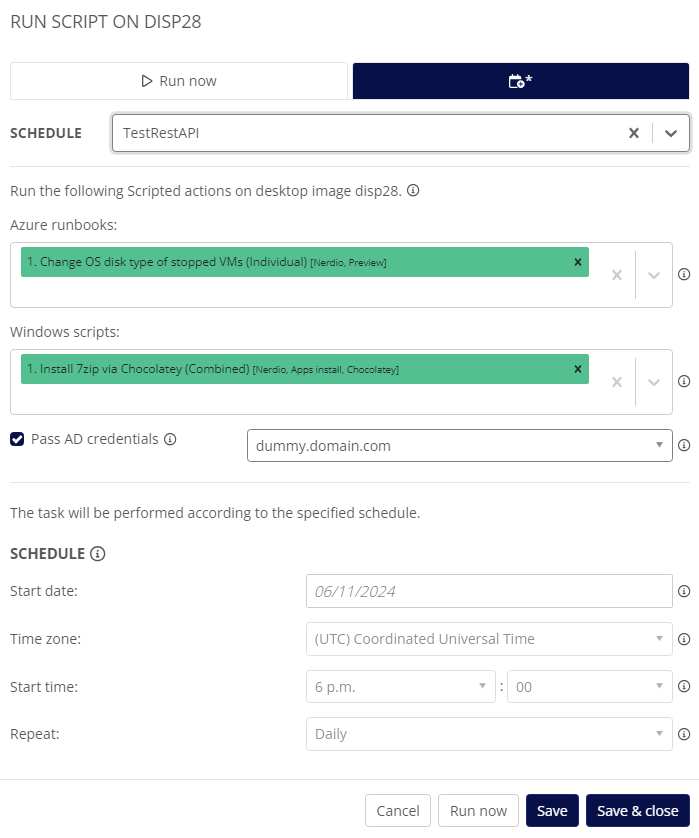Open info icon beside the domain dropdown

684,445
